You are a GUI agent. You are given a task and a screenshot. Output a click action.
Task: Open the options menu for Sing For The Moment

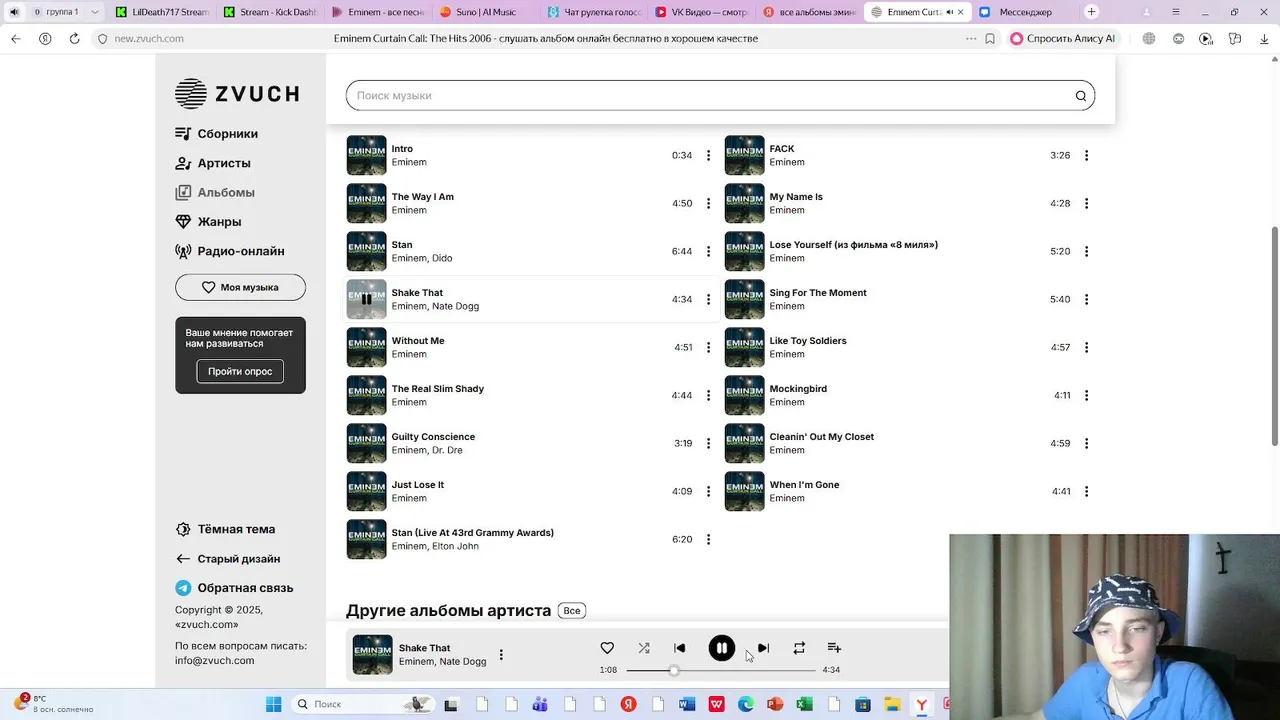tap(1086, 299)
